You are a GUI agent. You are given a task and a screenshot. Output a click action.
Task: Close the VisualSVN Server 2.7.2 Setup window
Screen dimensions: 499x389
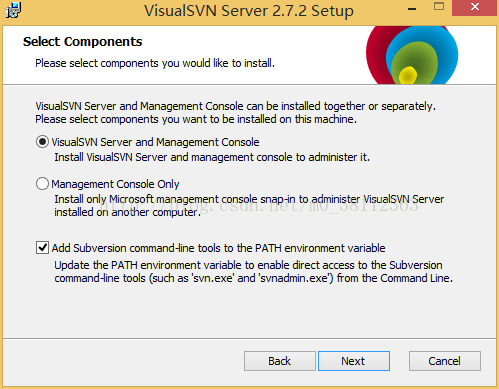pos(475,7)
